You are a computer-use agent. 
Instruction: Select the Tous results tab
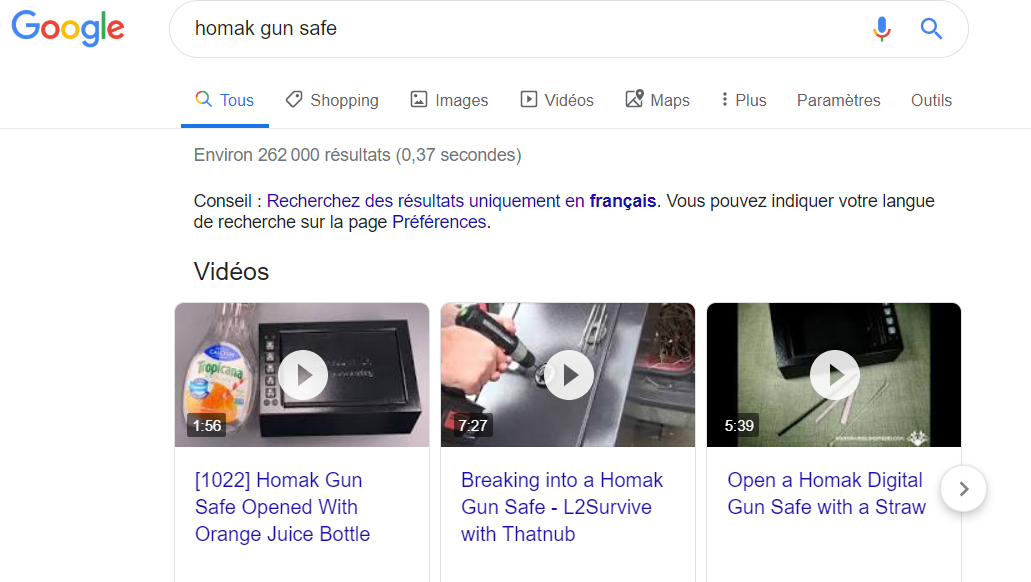pyautogui.click(x=225, y=100)
